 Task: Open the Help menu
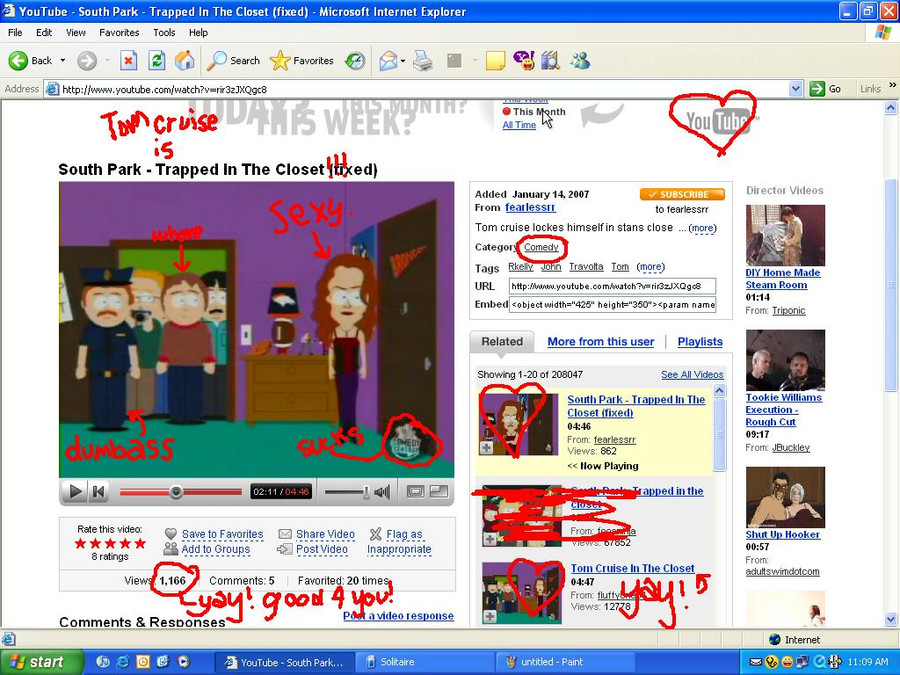click(x=198, y=33)
